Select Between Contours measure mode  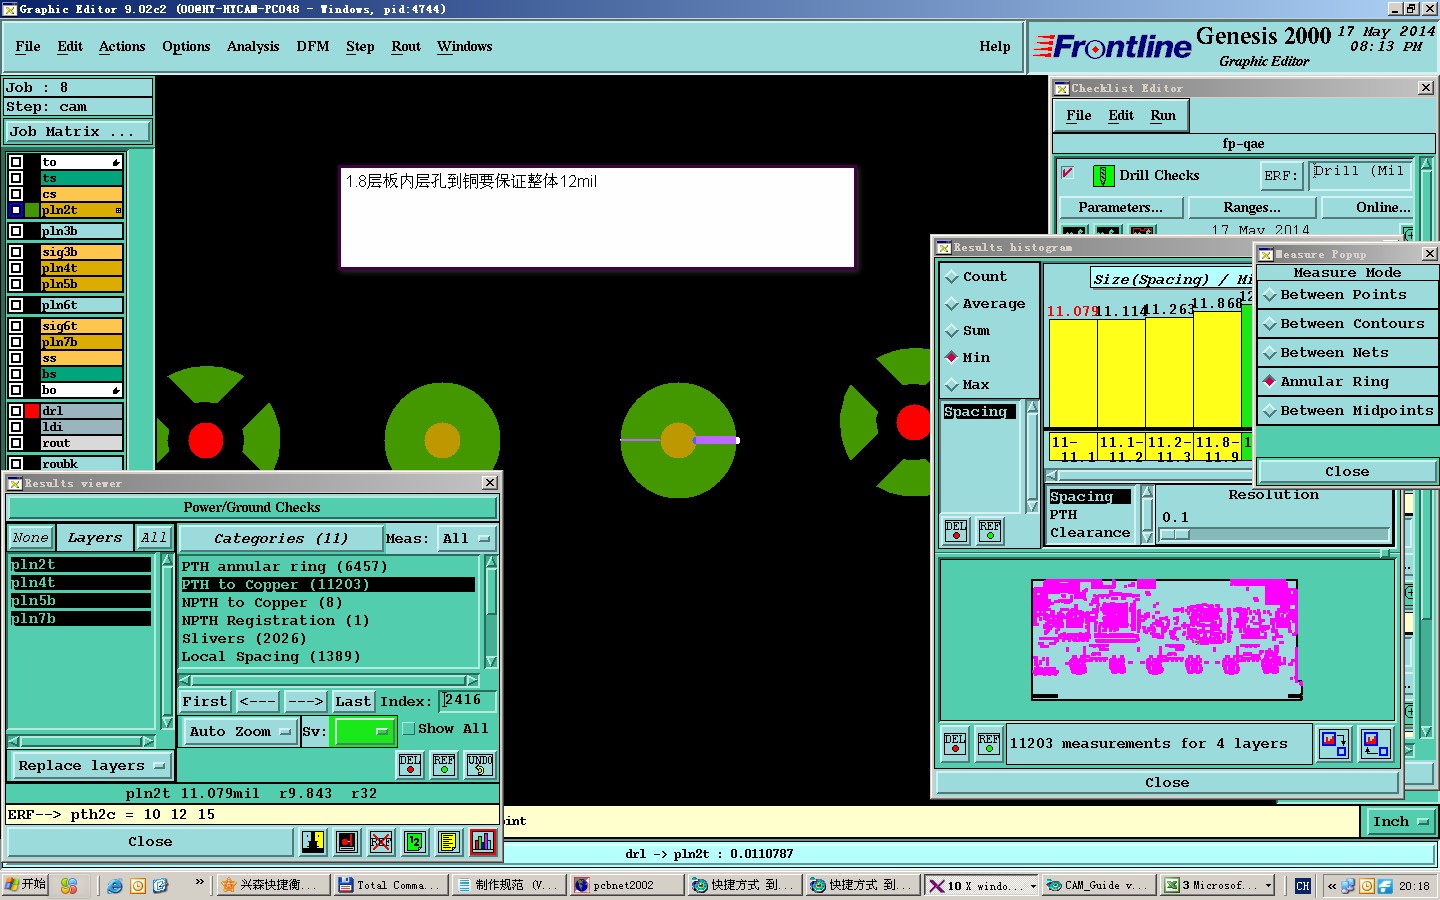(1270, 324)
